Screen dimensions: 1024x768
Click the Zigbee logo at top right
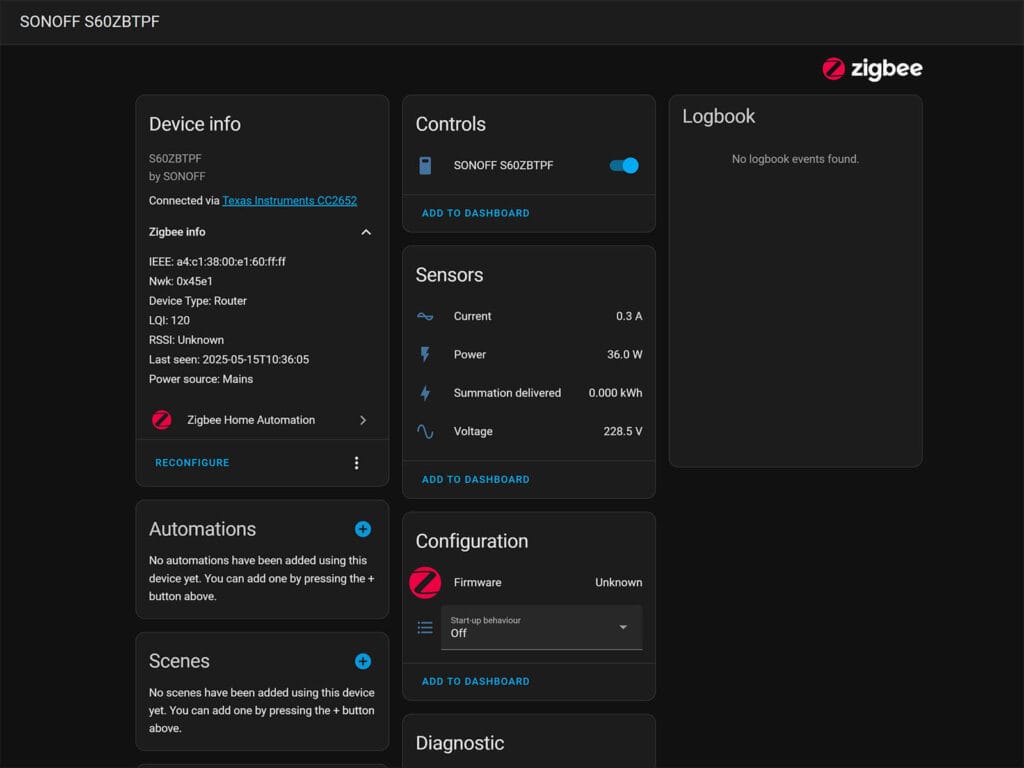click(872, 69)
